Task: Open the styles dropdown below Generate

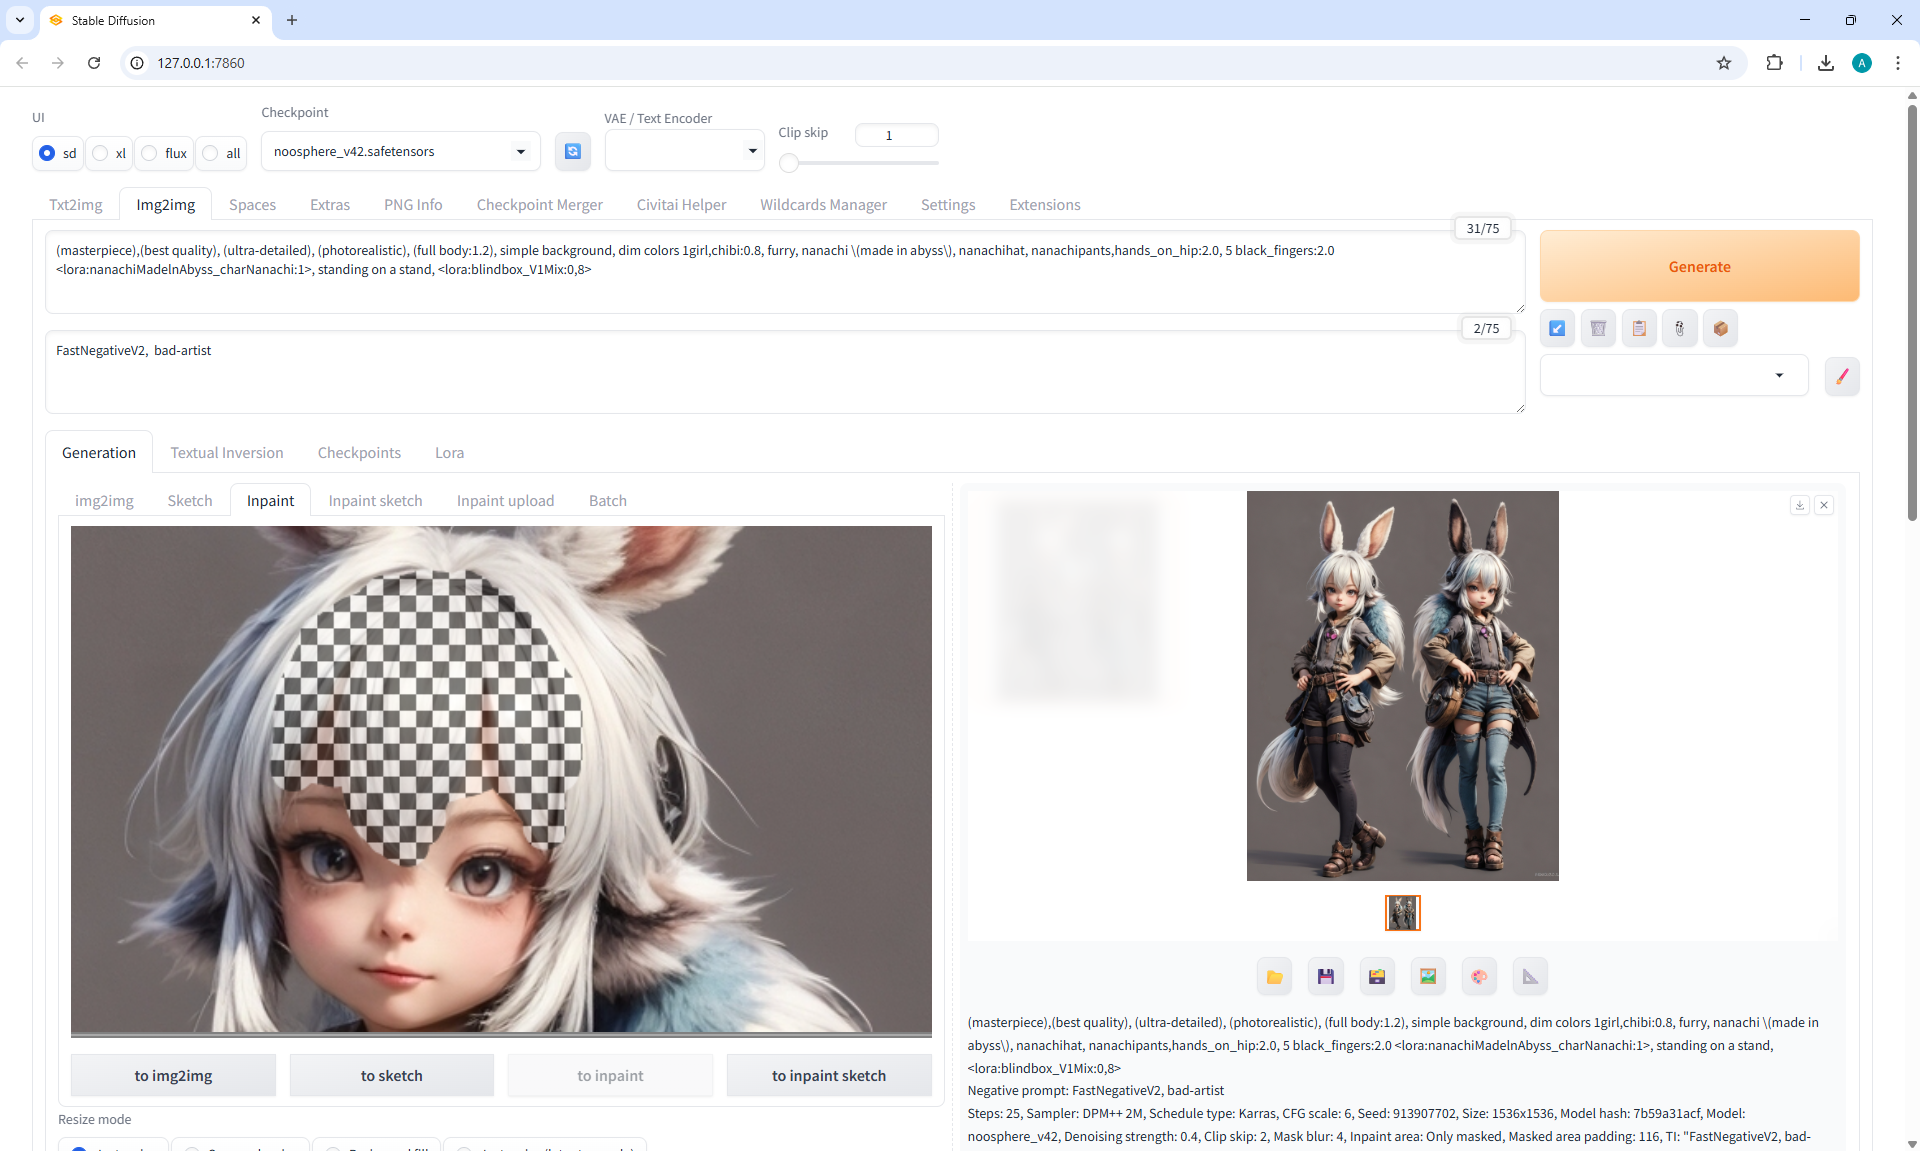Action: click(1673, 376)
